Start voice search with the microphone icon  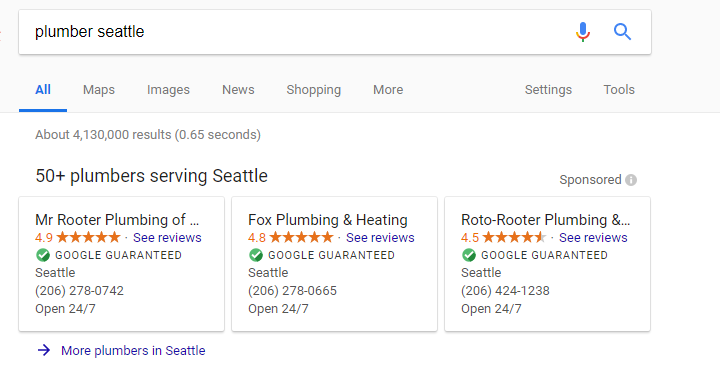click(583, 32)
